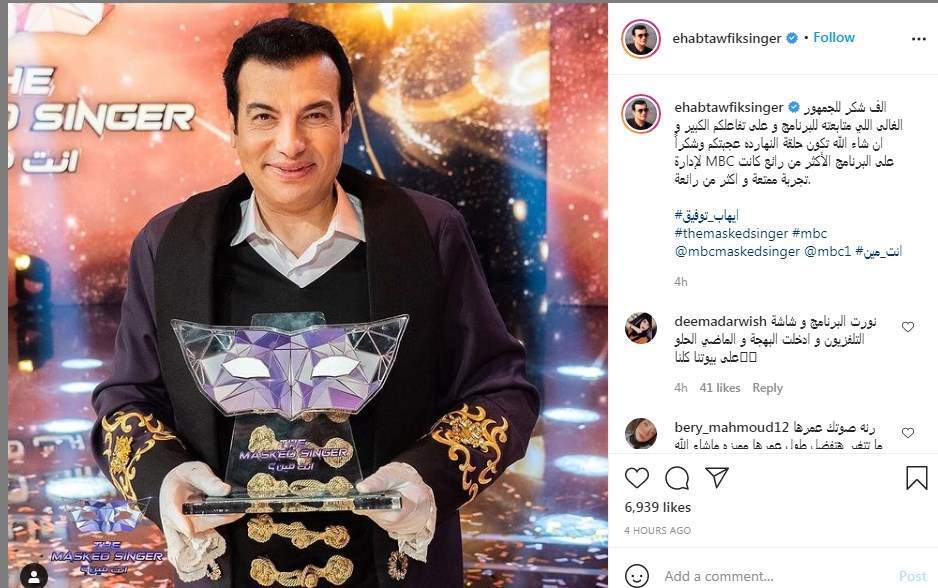The height and width of the screenshot is (588, 938).
Task: Open comment bubble icon under post
Action: click(677, 478)
